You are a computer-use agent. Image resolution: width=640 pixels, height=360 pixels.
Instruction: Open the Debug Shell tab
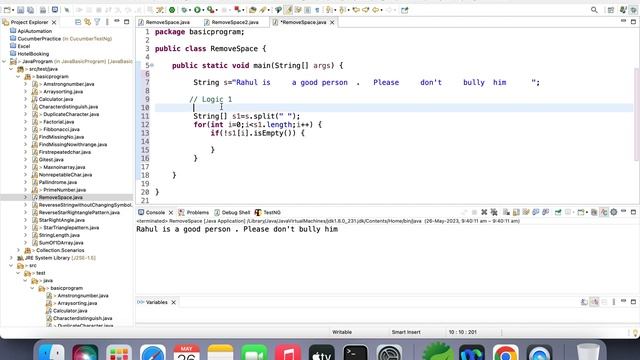point(236,212)
